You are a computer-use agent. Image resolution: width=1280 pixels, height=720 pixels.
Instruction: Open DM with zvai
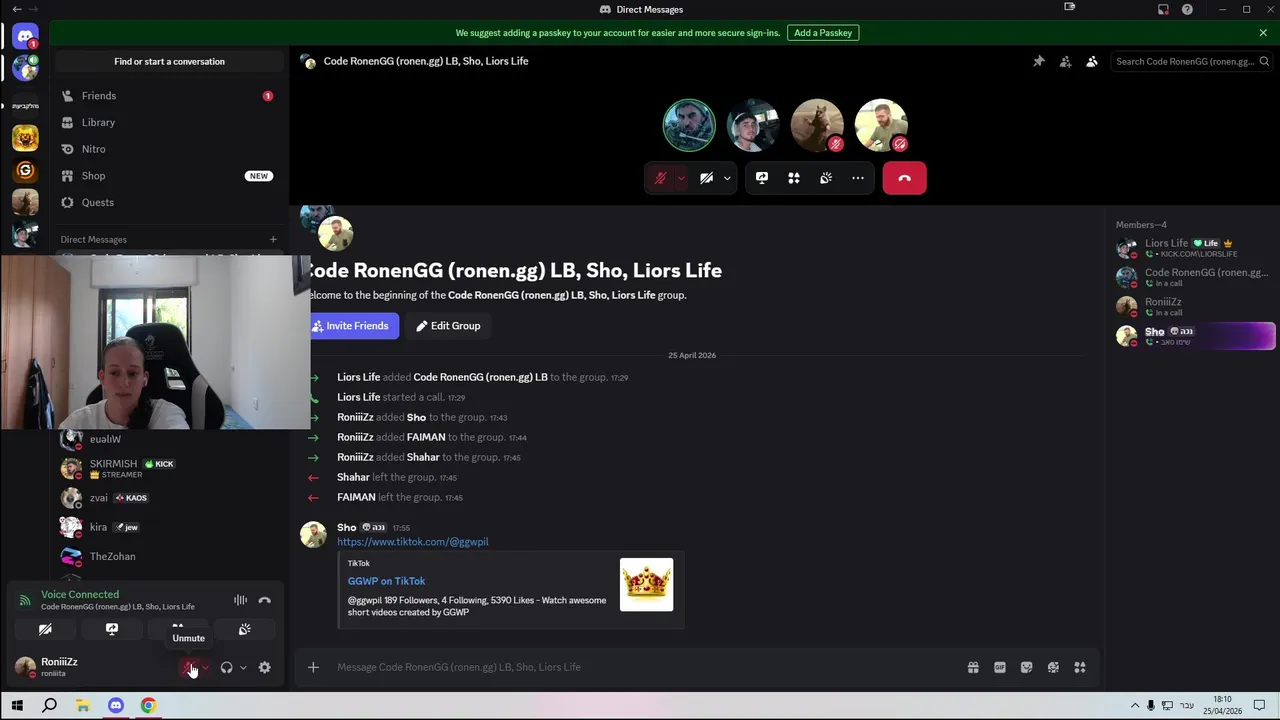(x=168, y=498)
